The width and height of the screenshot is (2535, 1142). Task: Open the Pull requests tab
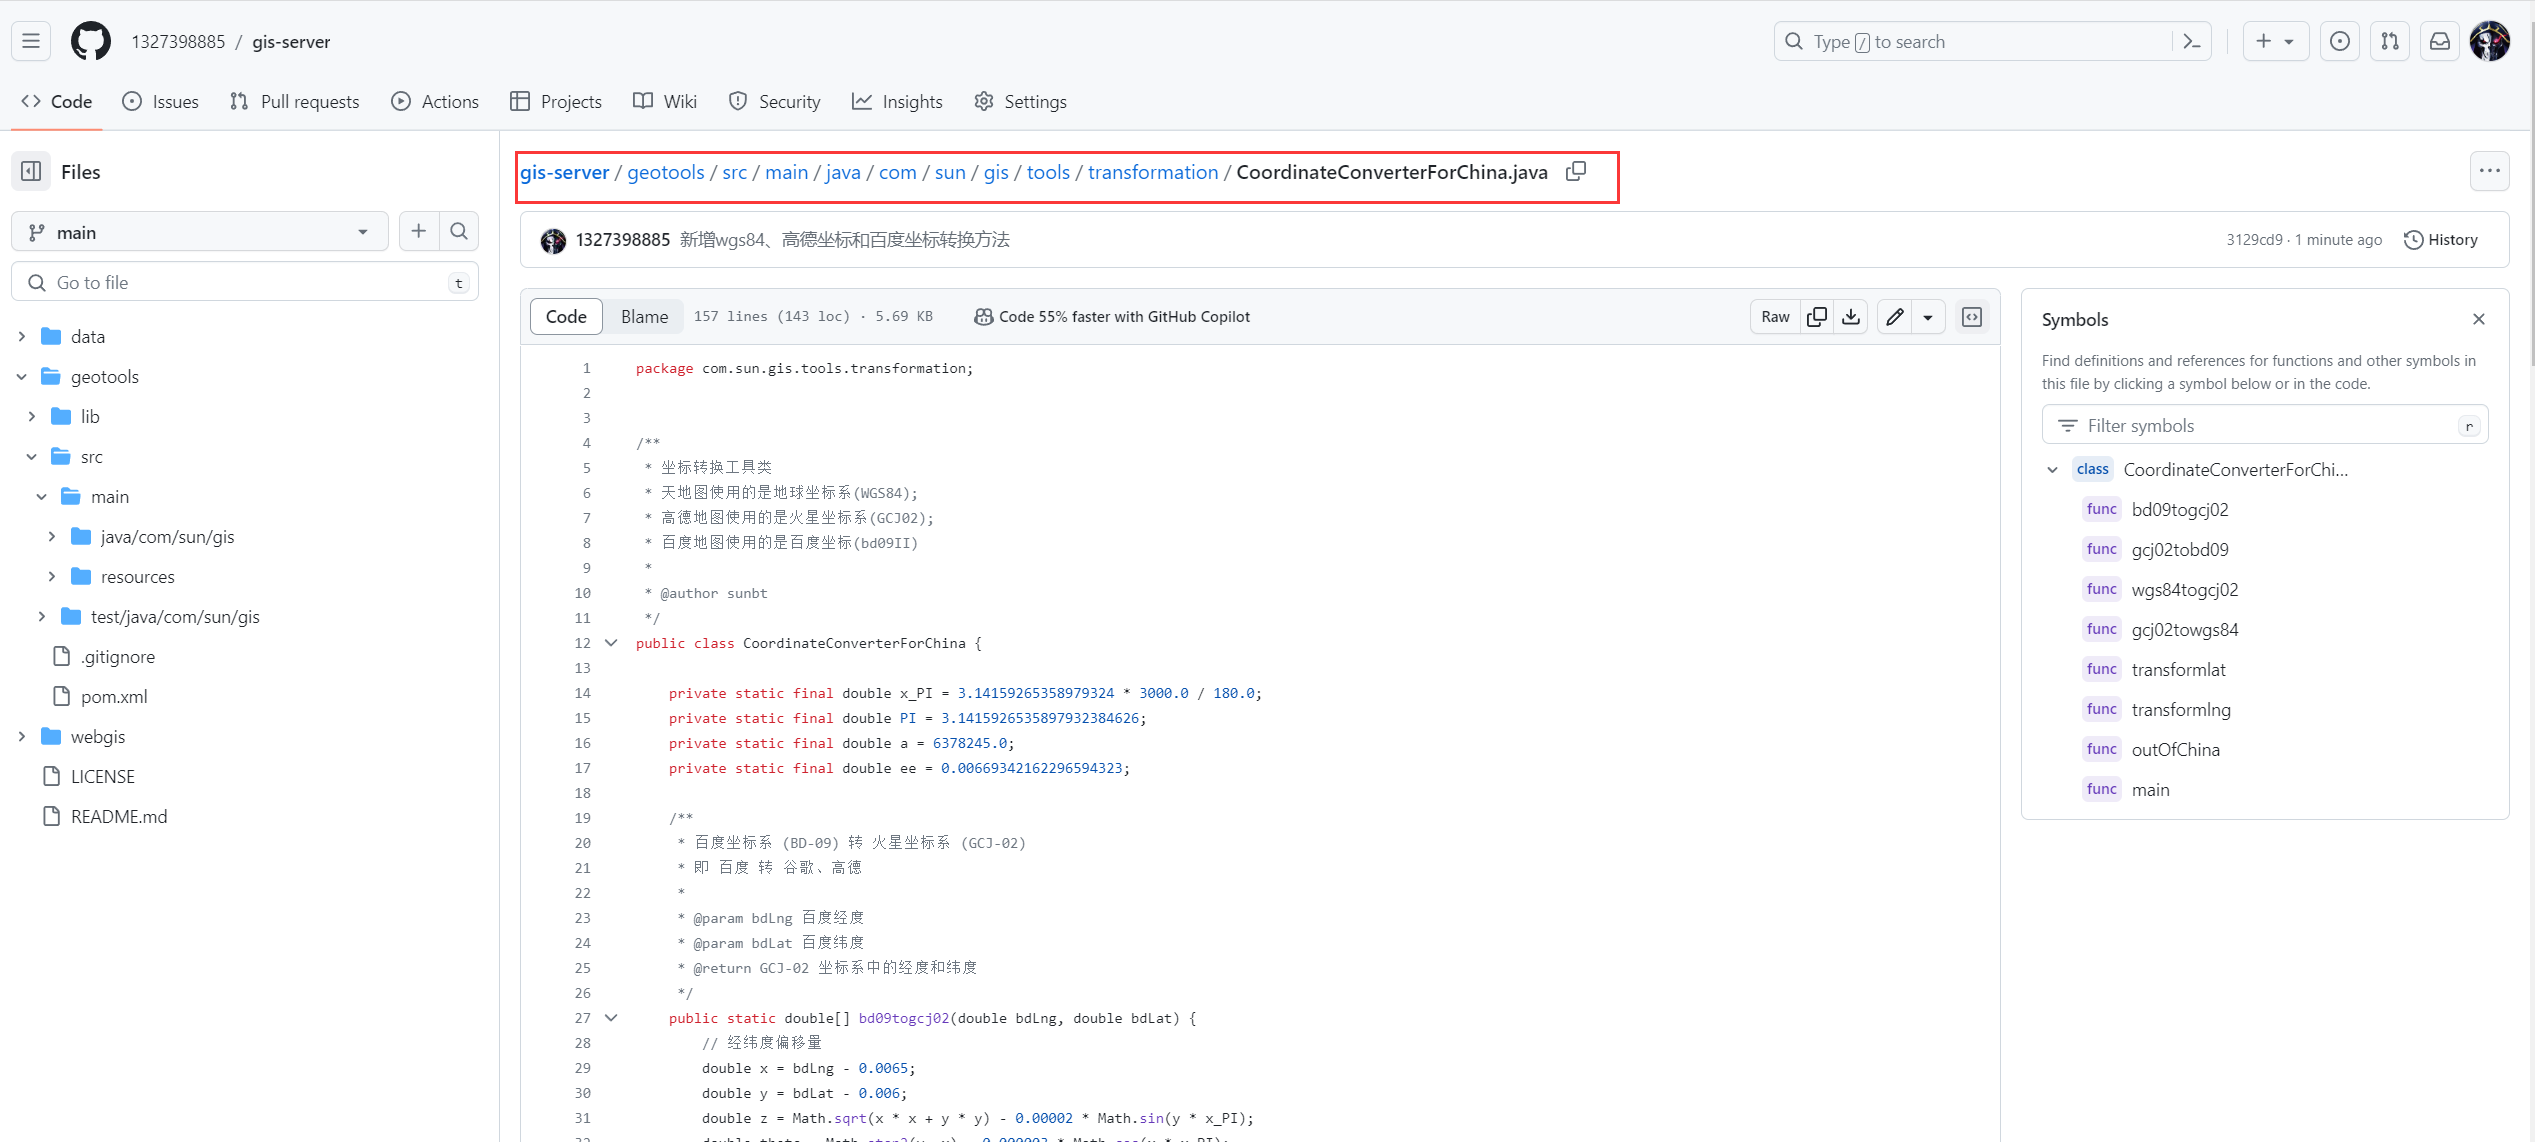coord(295,102)
